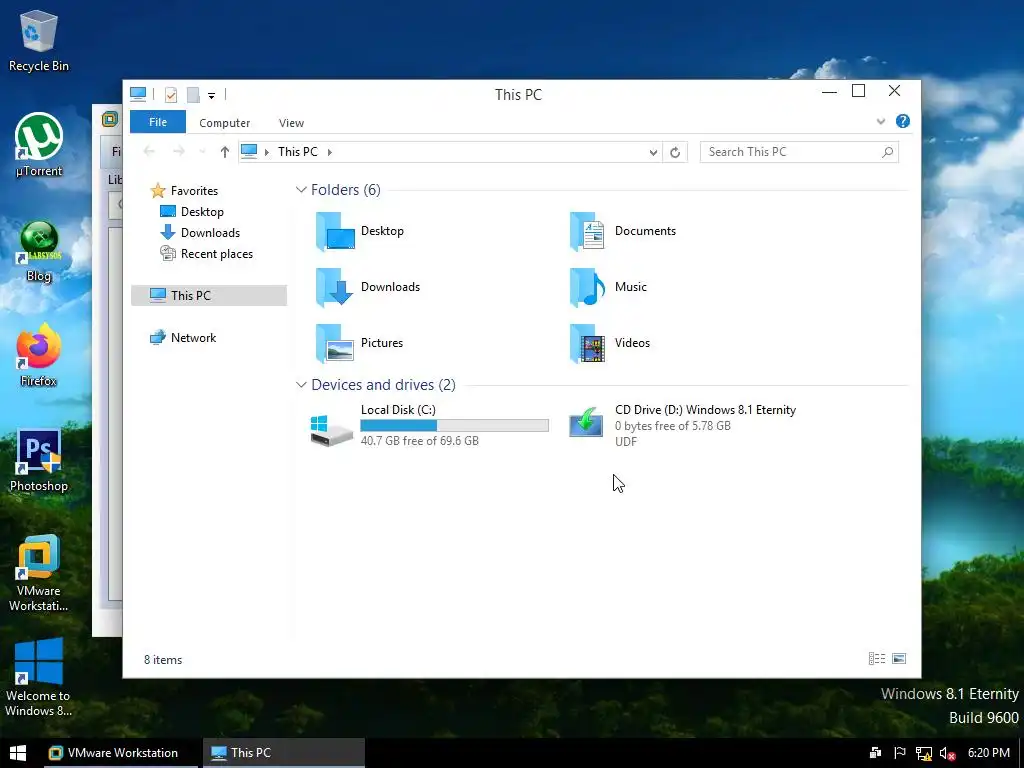1024x768 pixels.
Task: Select the Local Disk (C:) drive icon
Action: [332, 430]
